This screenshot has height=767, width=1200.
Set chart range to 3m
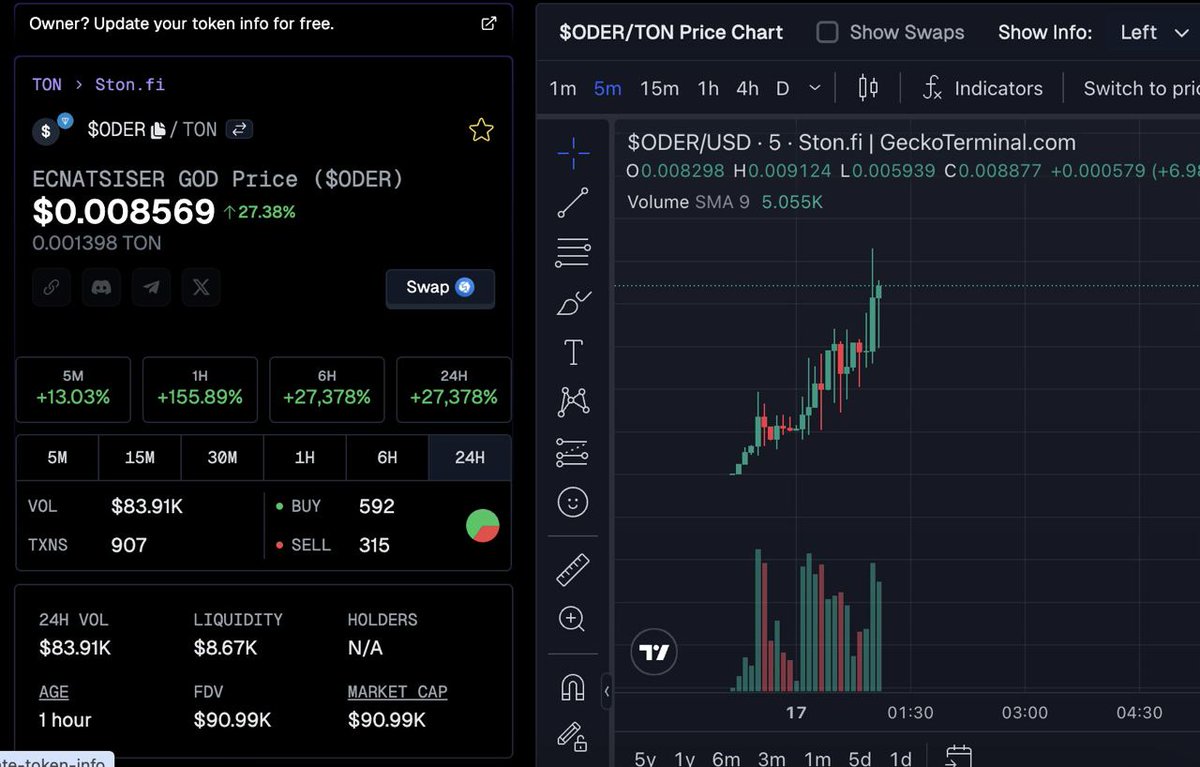(772, 758)
